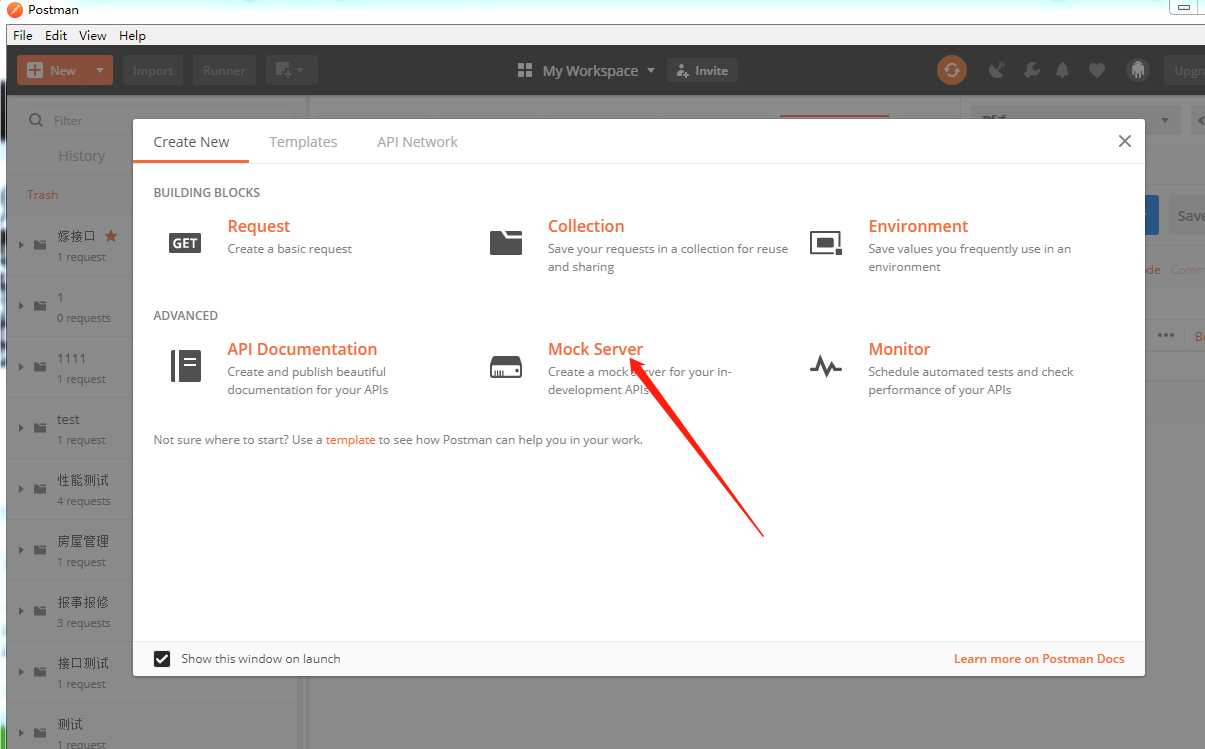Open notifications bell icon
1205x749 pixels.
pos(1063,70)
